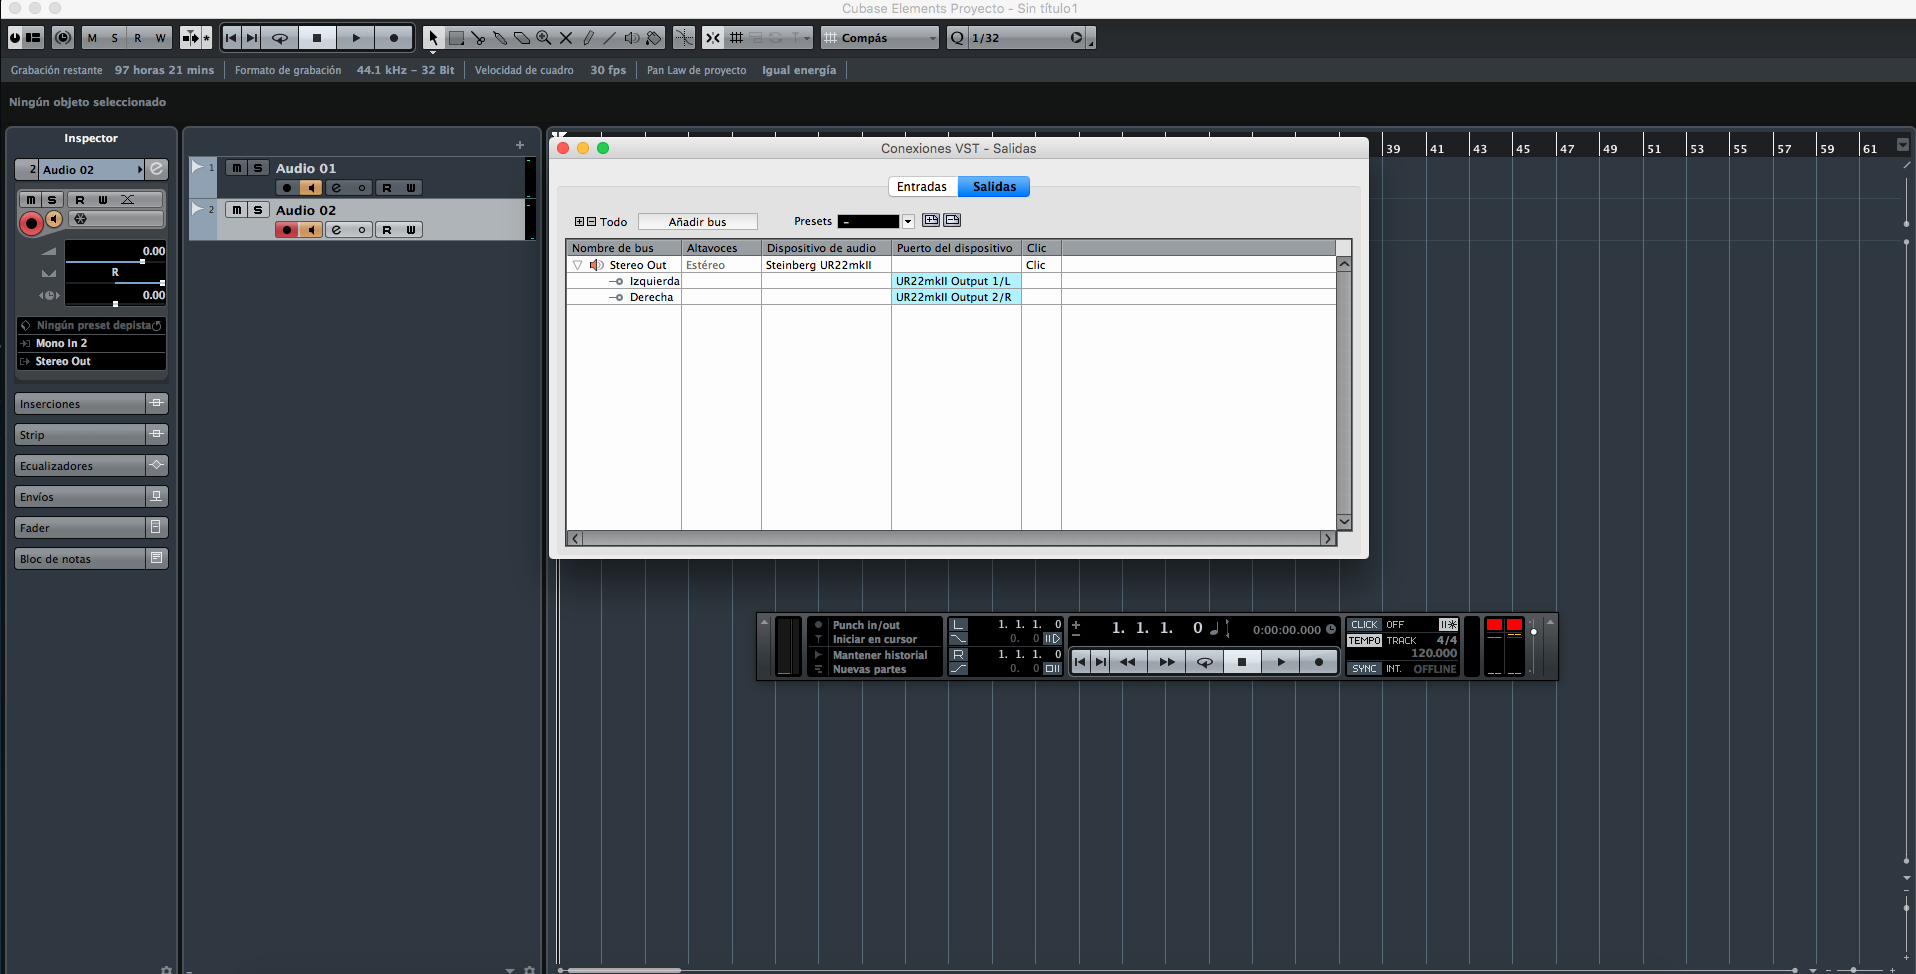The image size is (1916, 974).
Task: Select the Salidas tab
Action: 994,187
